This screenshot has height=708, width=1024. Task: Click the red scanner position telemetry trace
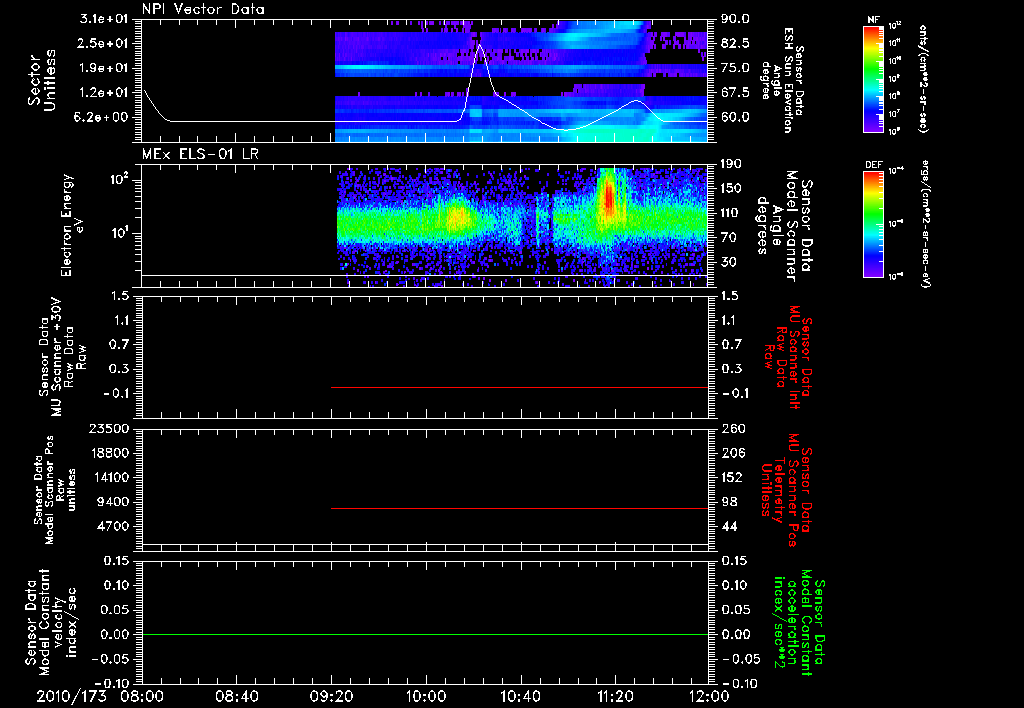click(520, 508)
